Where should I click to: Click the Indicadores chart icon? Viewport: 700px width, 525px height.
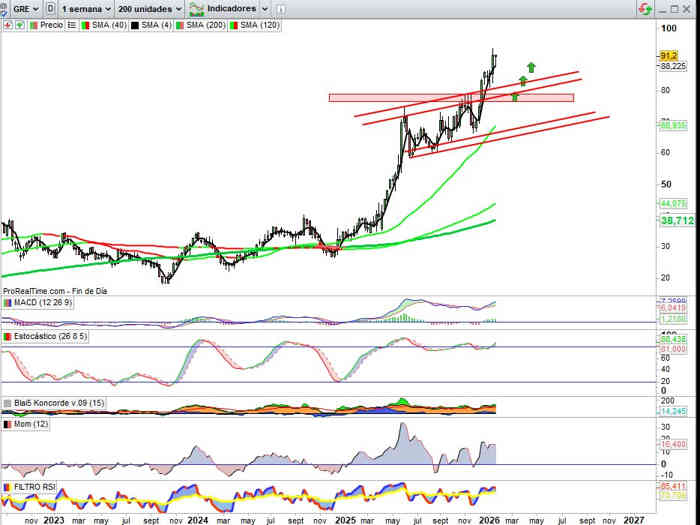(195, 8)
